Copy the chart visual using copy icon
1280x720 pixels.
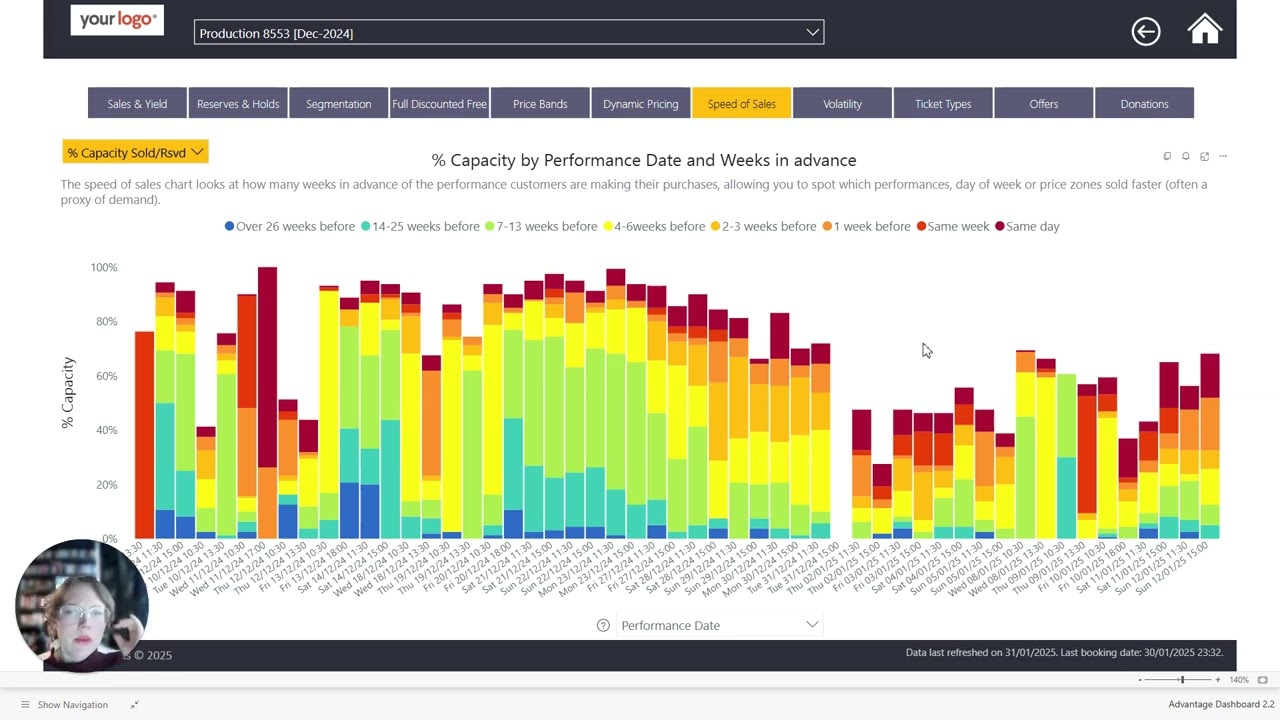tap(1167, 156)
